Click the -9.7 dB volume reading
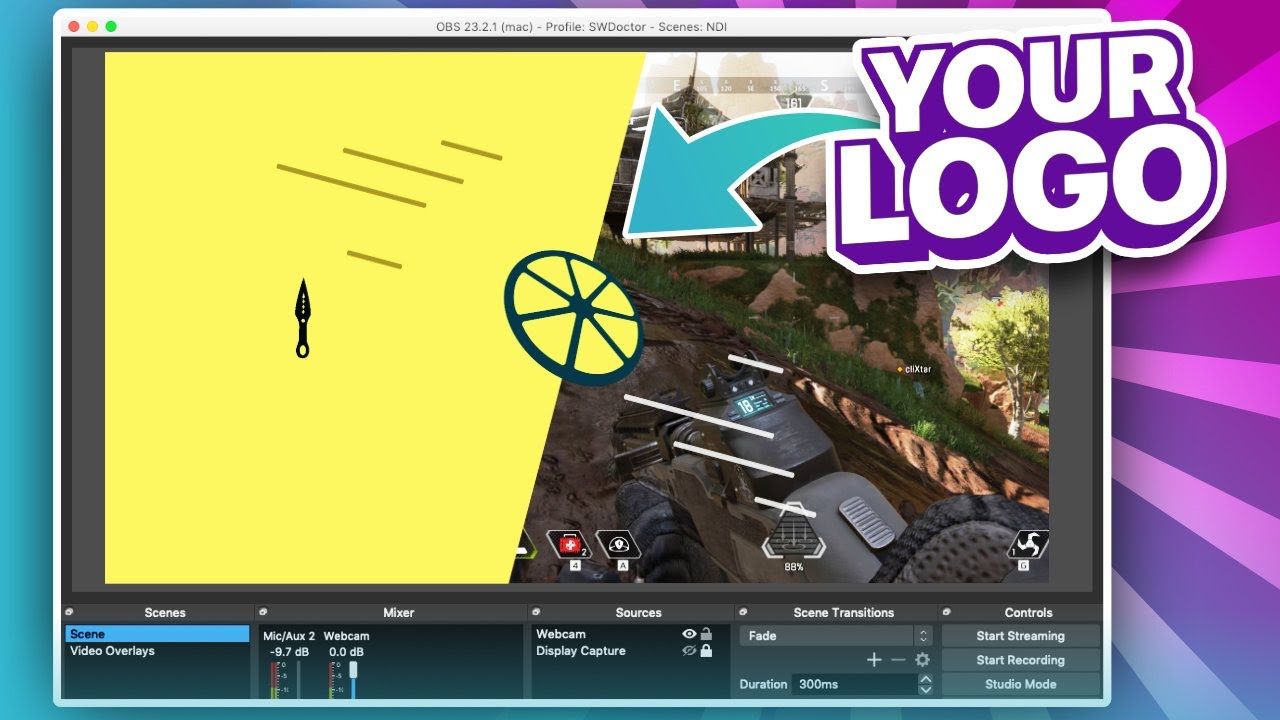 click(x=289, y=652)
